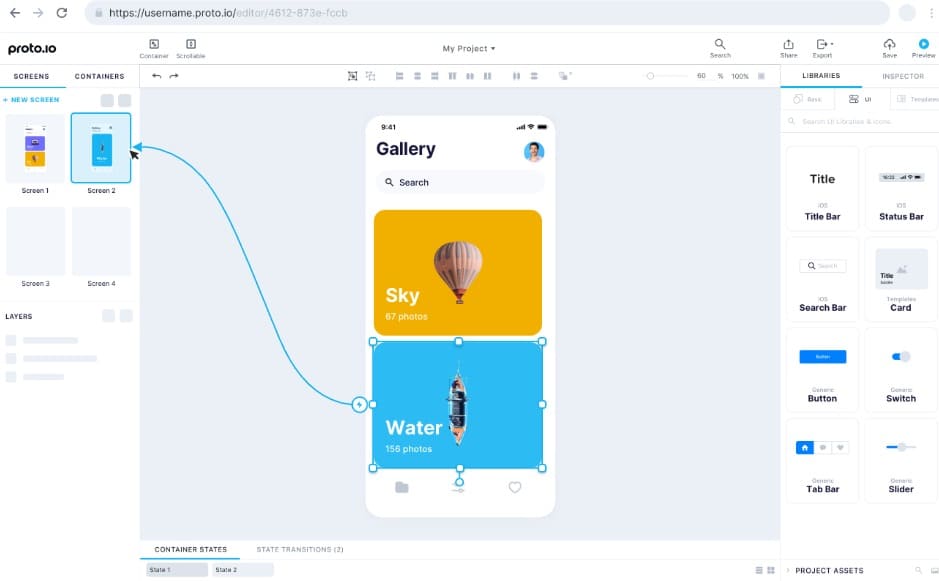Launch the Preview play button
Screen dimensions: 939x581
point(923,44)
